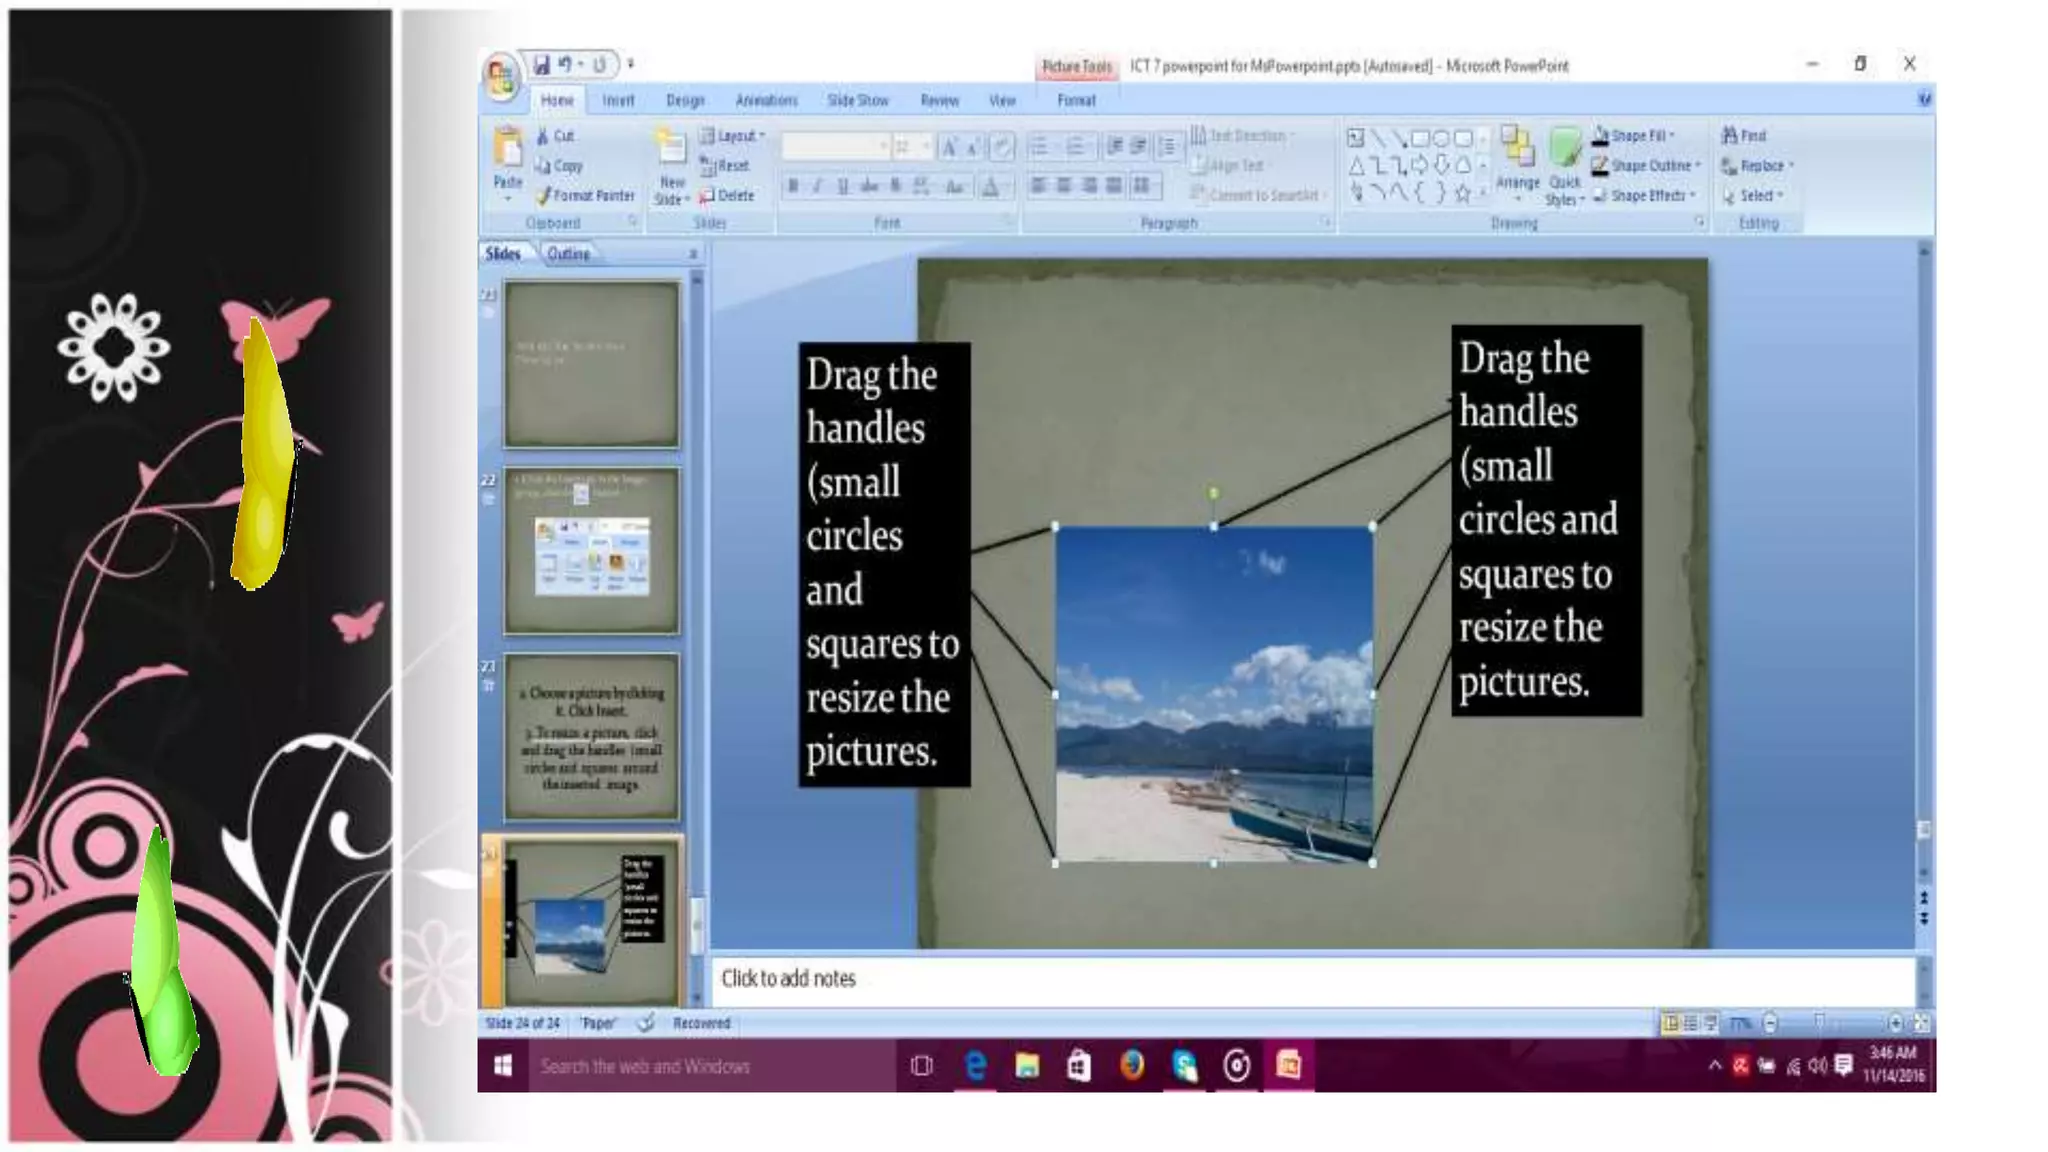Select the Format Painter brush

coord(585,196)
